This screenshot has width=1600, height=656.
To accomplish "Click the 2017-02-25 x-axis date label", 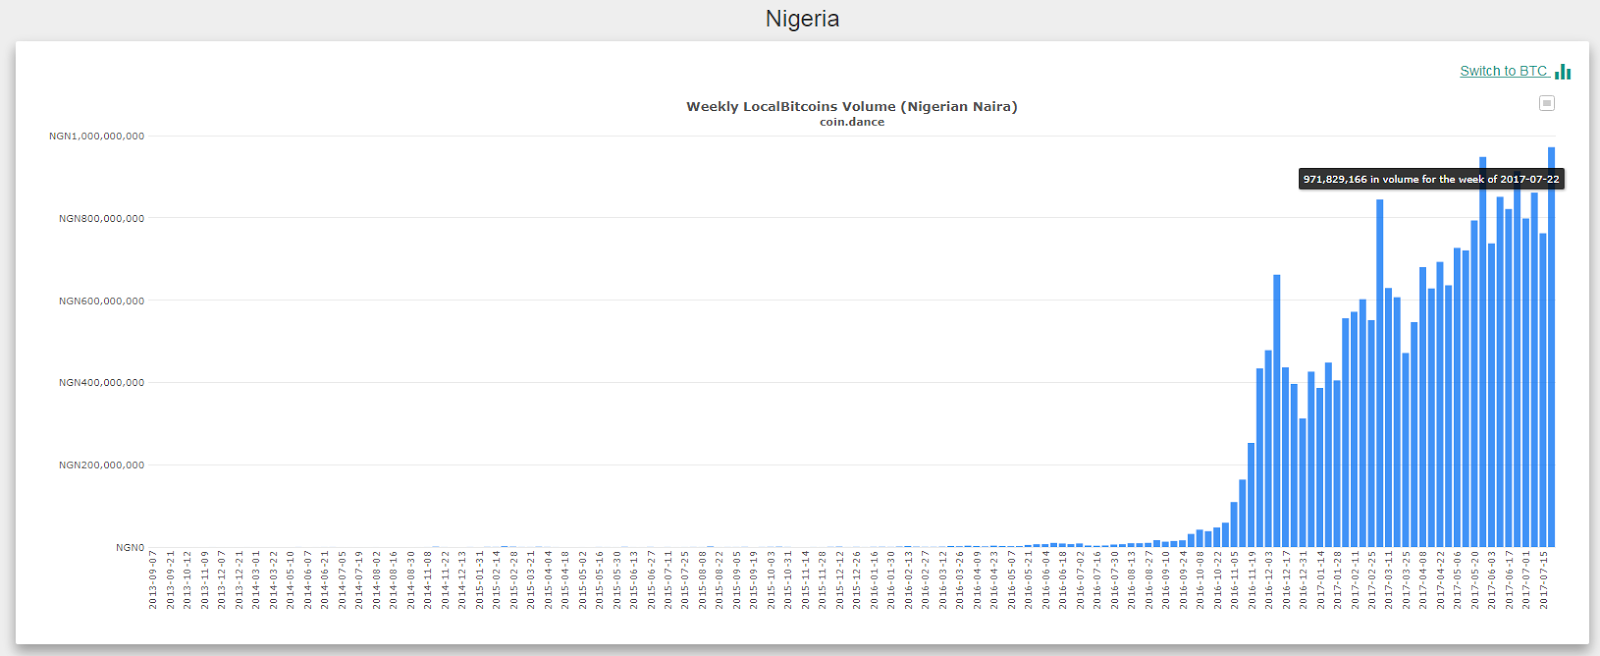I will coord(1372,580).
